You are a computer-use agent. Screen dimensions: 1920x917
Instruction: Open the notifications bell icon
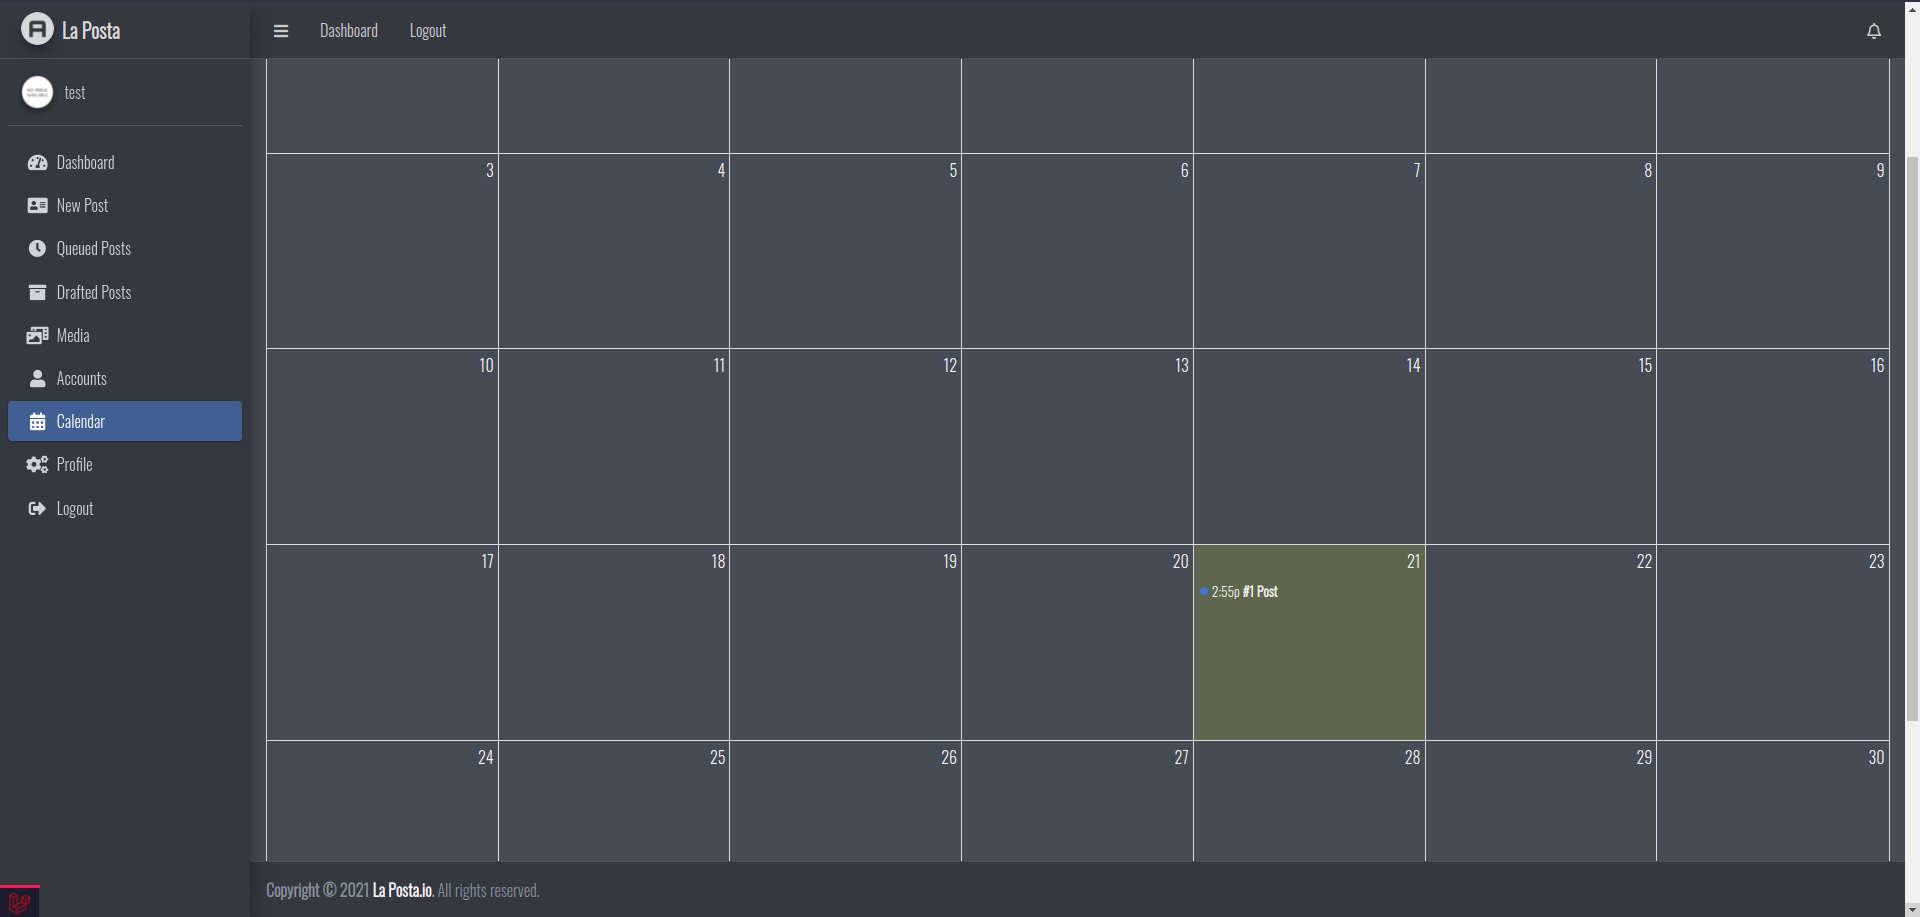[x=1874, y=31]
